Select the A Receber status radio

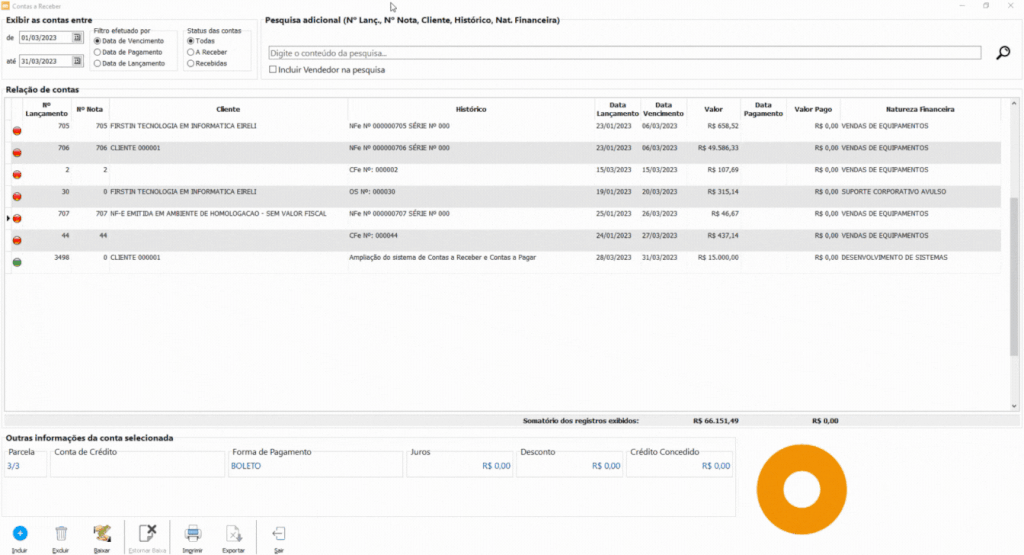pos(191,52)
